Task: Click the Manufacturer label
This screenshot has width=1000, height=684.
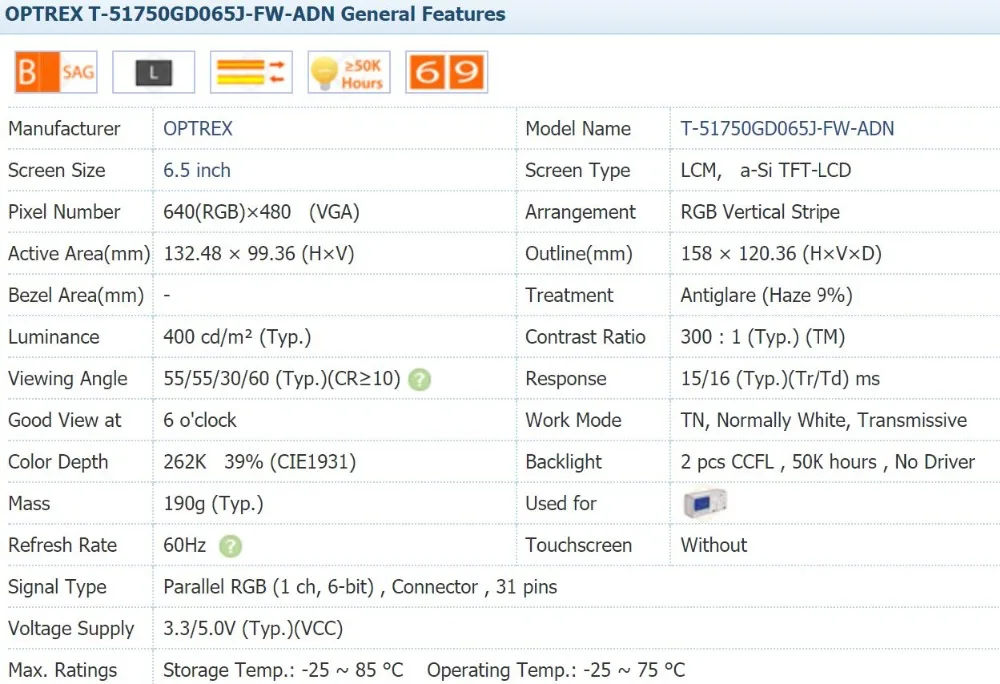Action: click(64, 129)
